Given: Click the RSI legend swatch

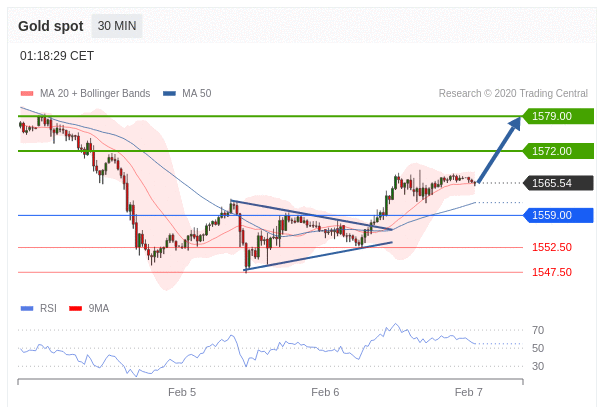Looking at the screenshot, I should pyautogui.click(x=27, y=309).
